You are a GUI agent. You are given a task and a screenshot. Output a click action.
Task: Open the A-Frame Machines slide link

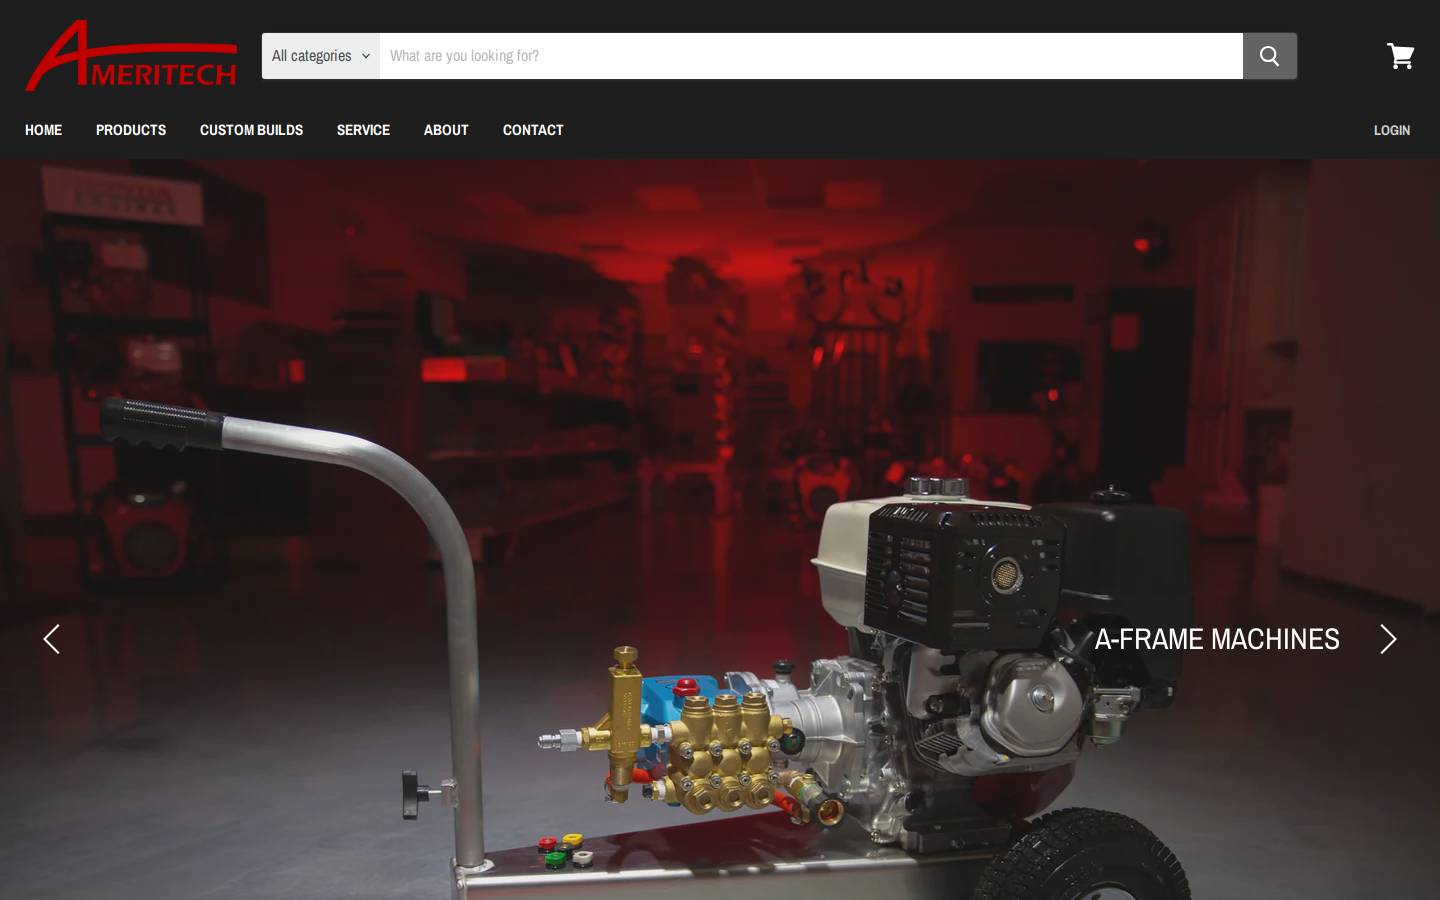click(1217, 639)
